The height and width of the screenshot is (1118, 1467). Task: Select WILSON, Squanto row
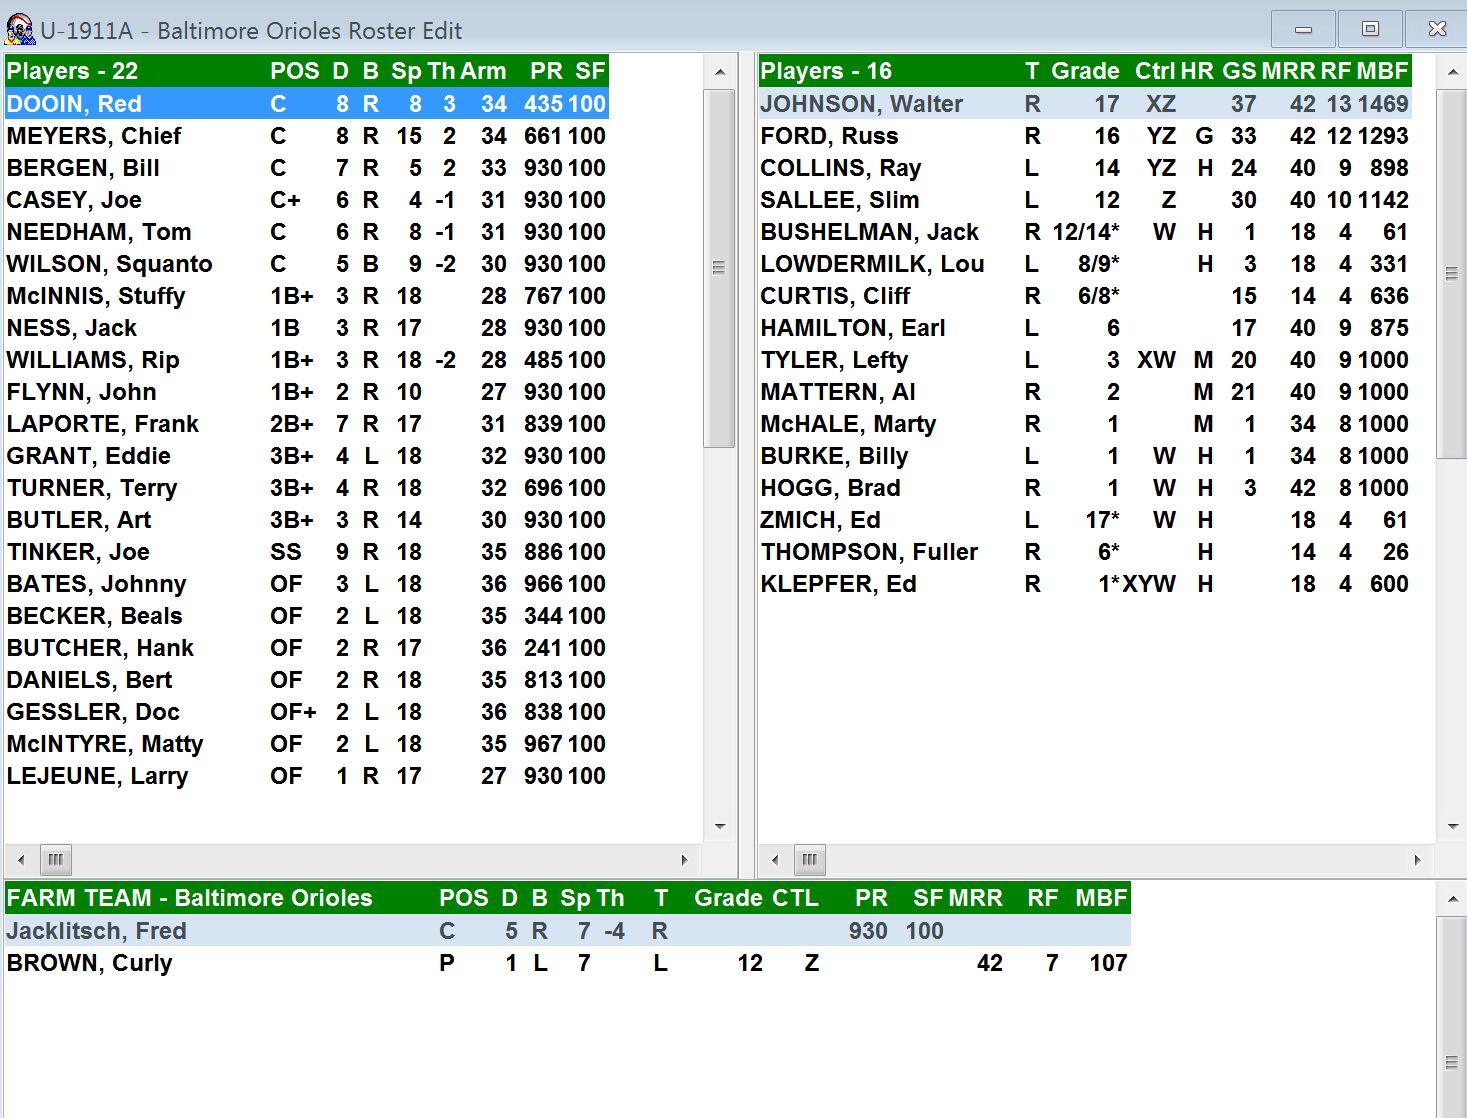pos(306,264)
